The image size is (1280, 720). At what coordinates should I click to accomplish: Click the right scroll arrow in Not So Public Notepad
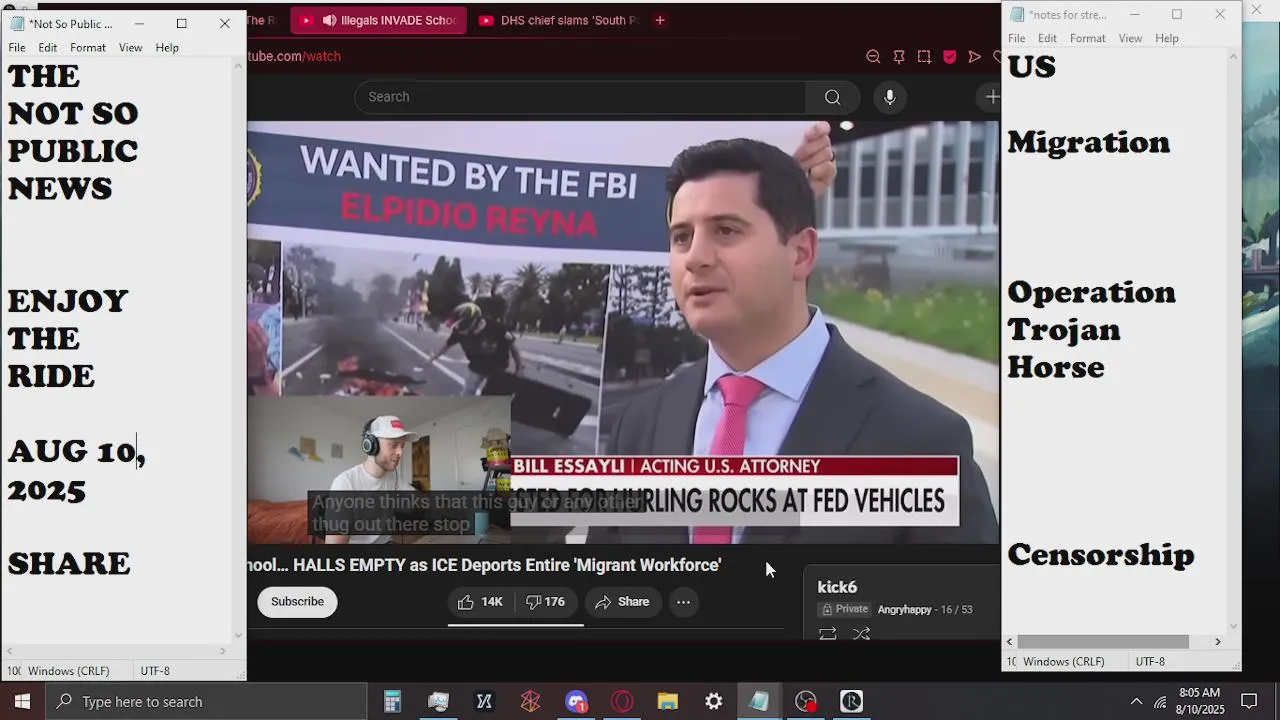click(223, 651)
